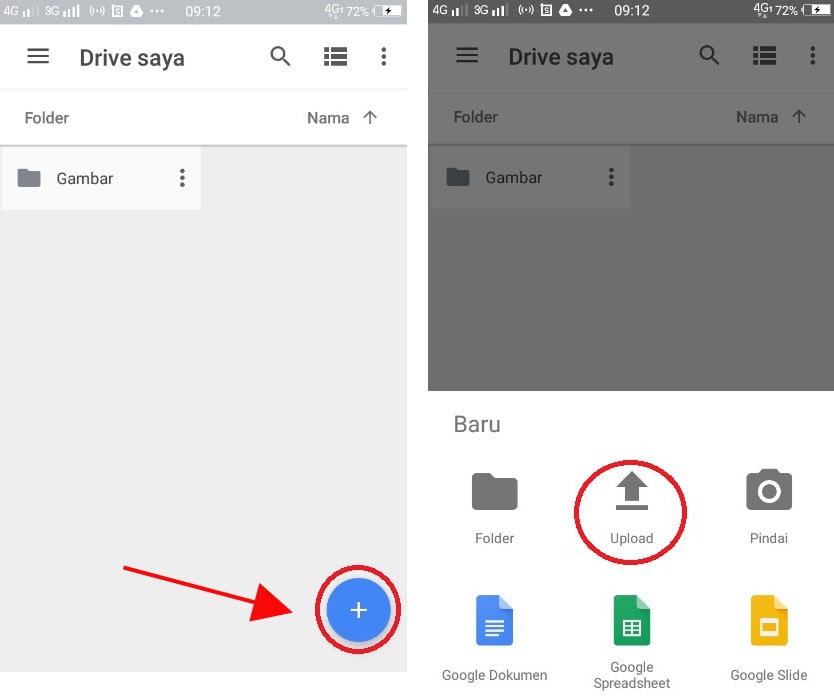Image resolution: width=834 pixels, height=696 pixels.
Task: Open the hamburger menu in left screen
Action: coord(38,56)
